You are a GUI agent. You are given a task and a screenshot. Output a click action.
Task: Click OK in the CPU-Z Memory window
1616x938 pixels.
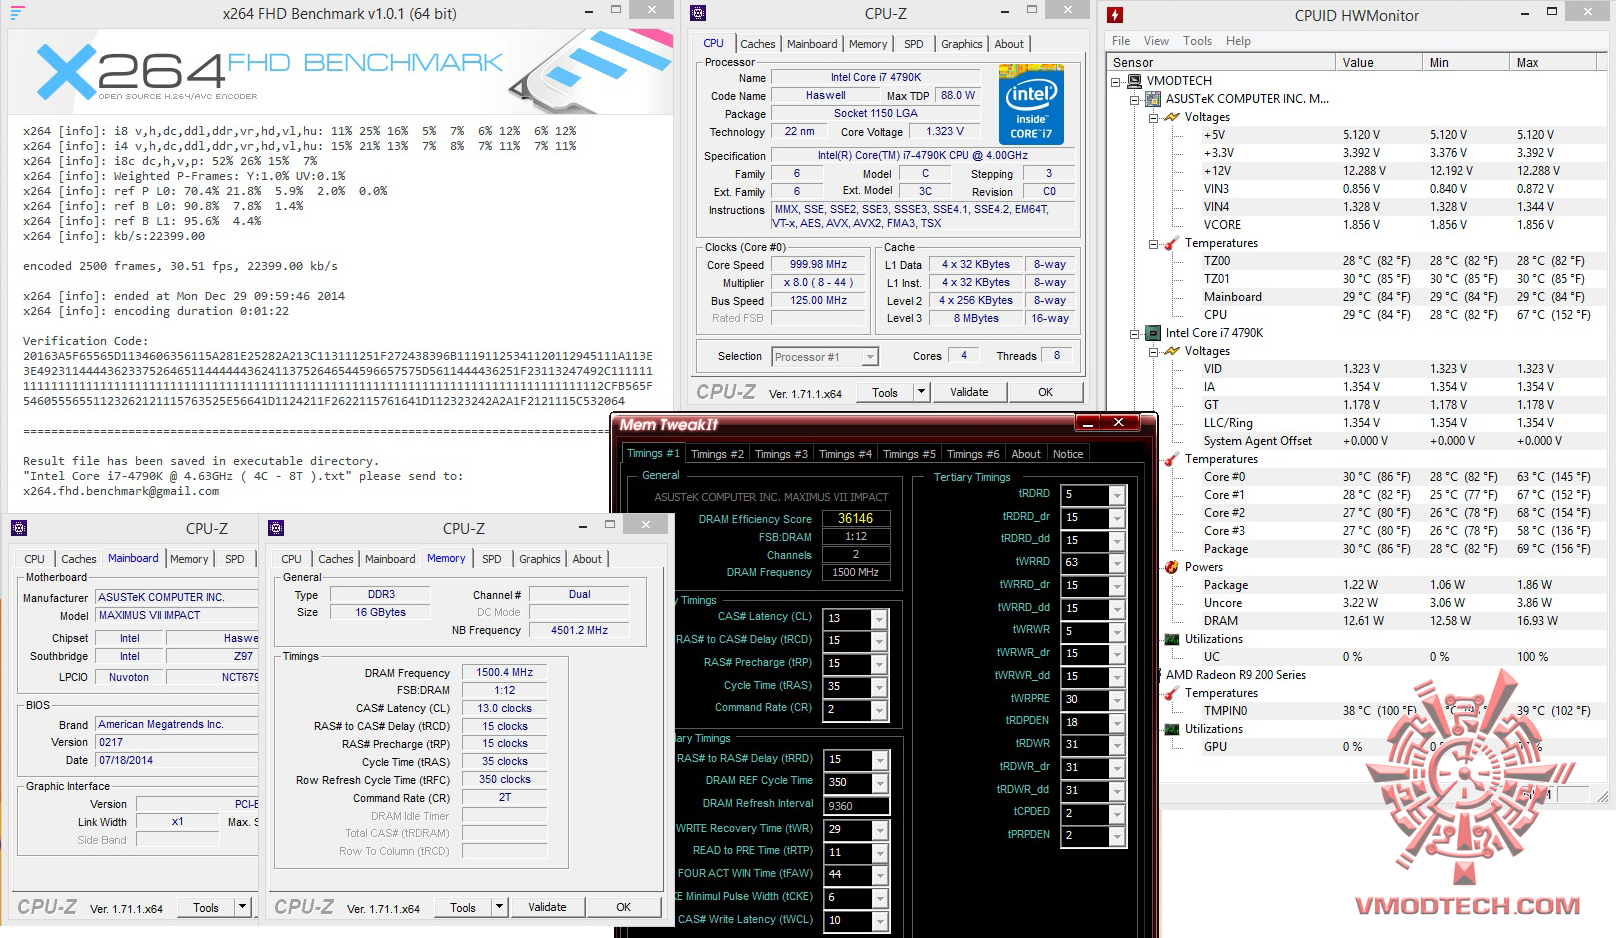coord(623,907)
